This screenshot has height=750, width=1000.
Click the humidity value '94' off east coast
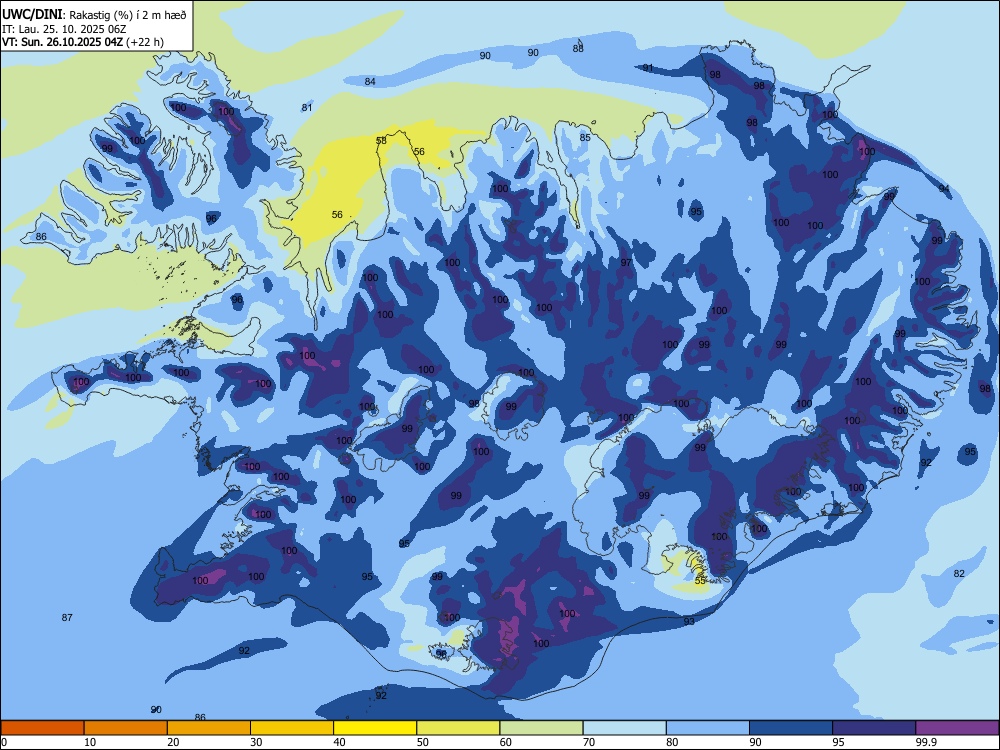[944, 188]
